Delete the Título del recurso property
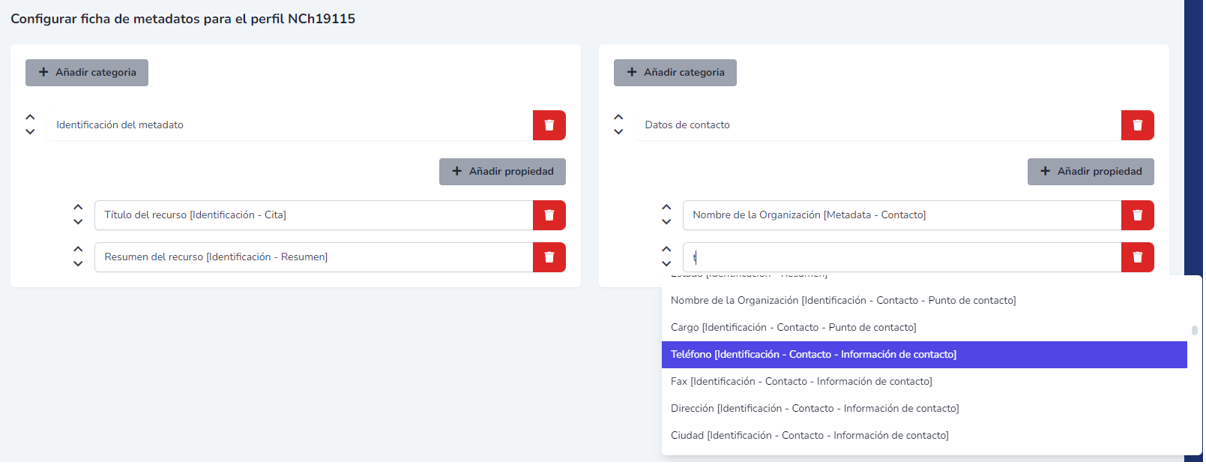 click(549, 215)
